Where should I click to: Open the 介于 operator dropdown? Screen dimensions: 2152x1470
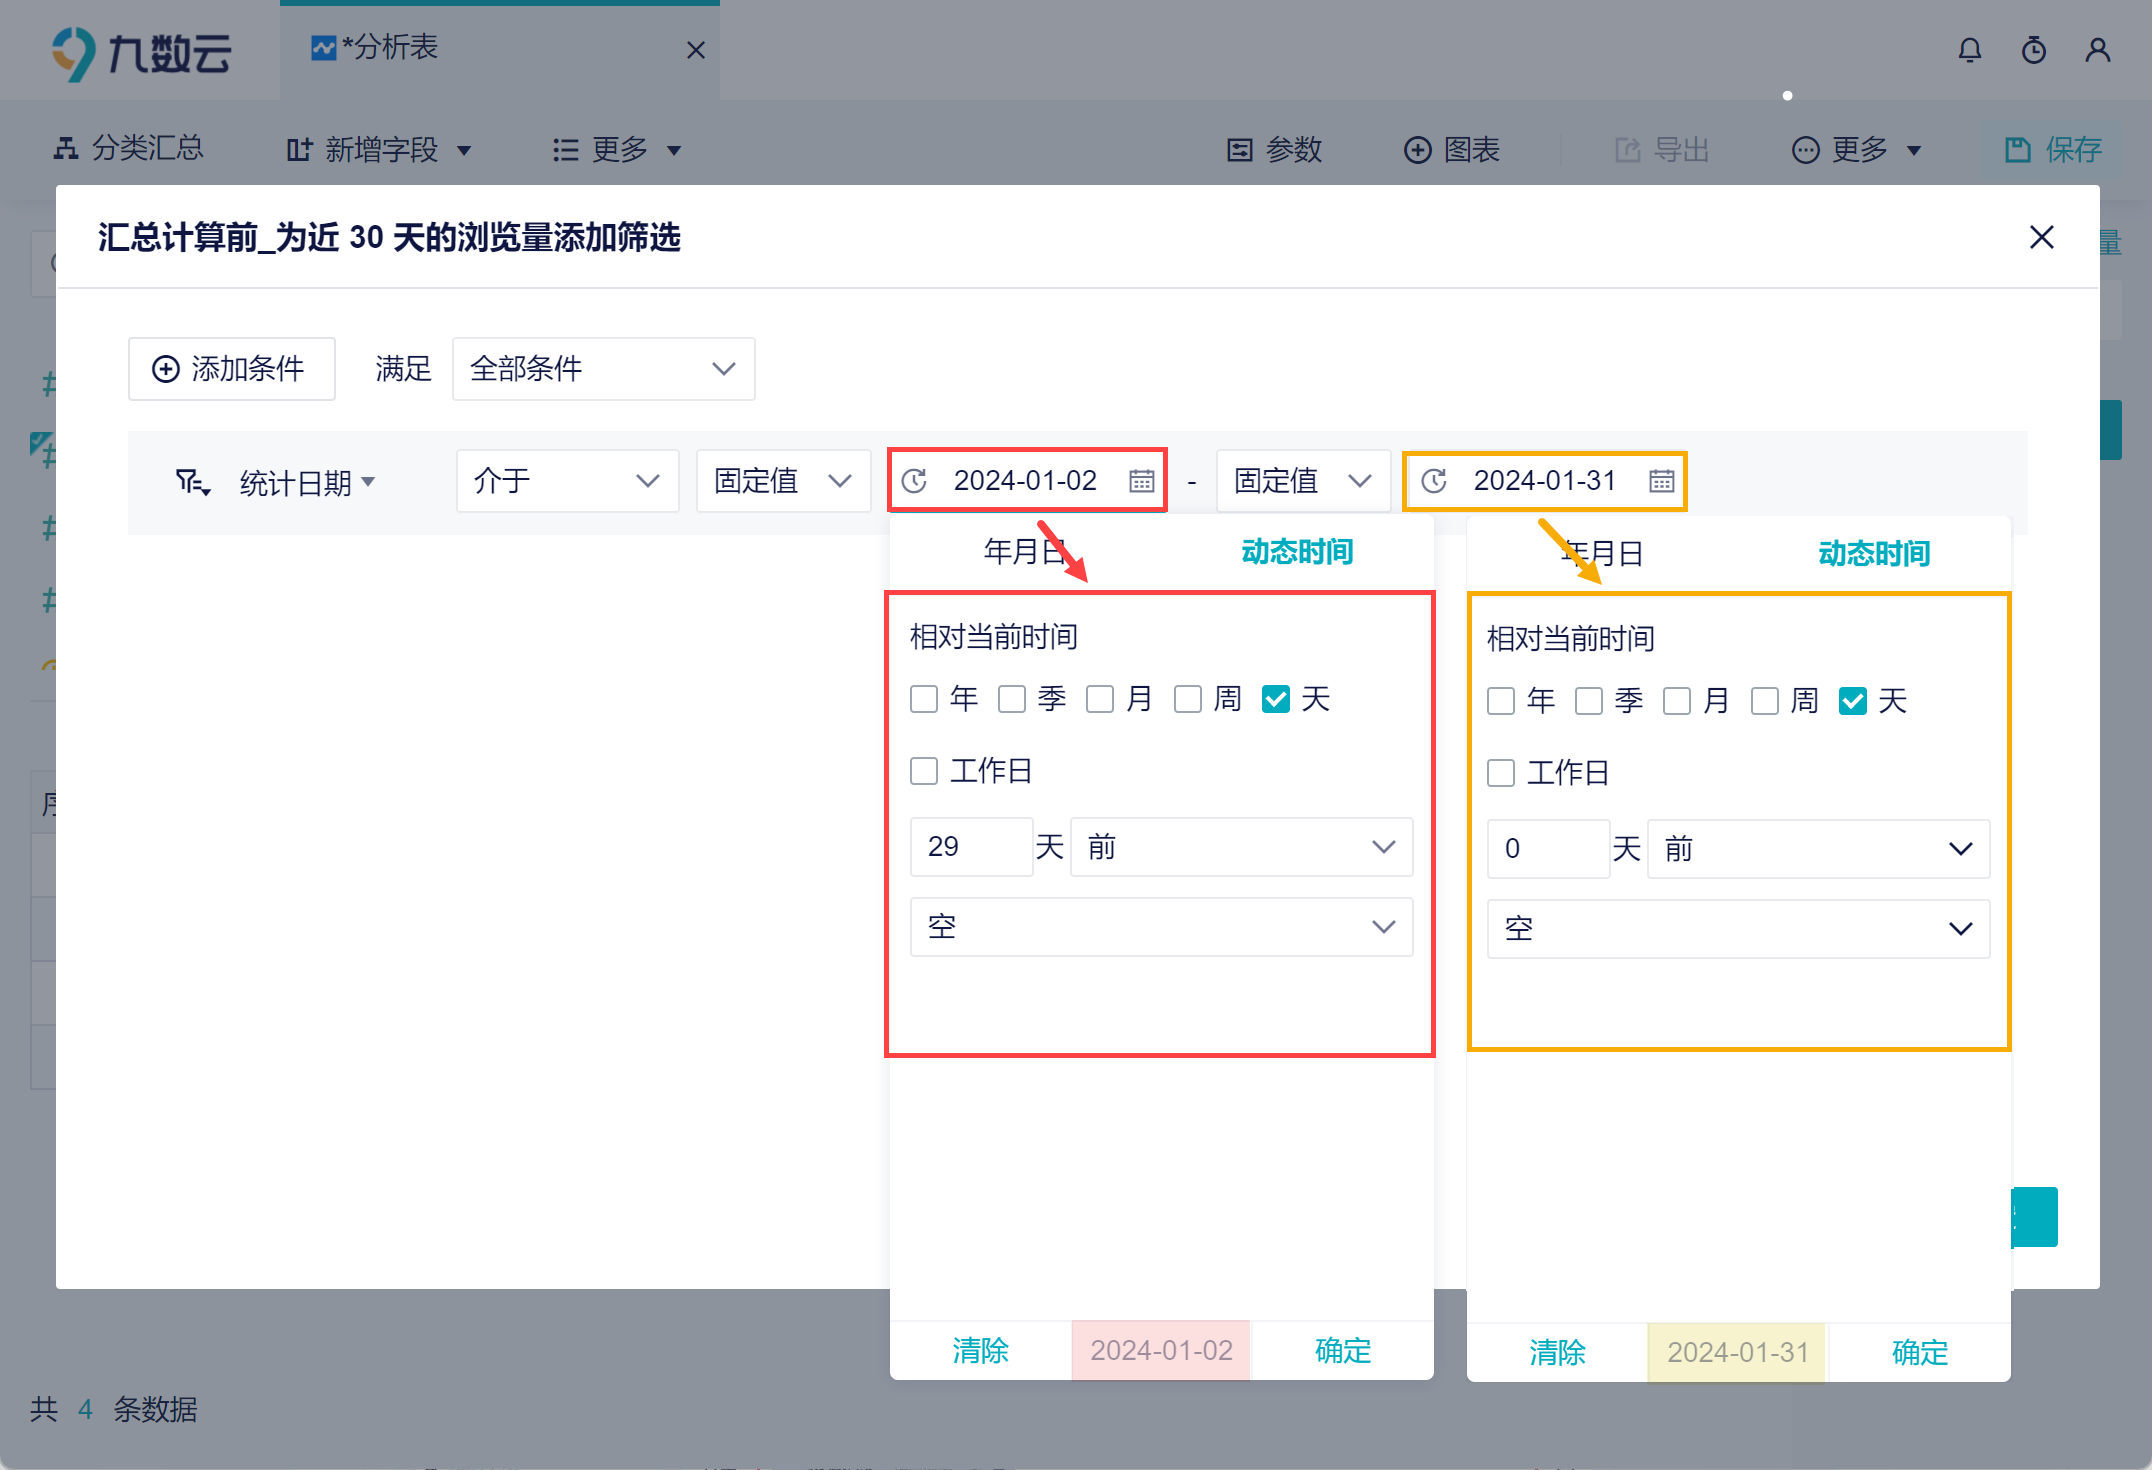[x=566, y=481]
